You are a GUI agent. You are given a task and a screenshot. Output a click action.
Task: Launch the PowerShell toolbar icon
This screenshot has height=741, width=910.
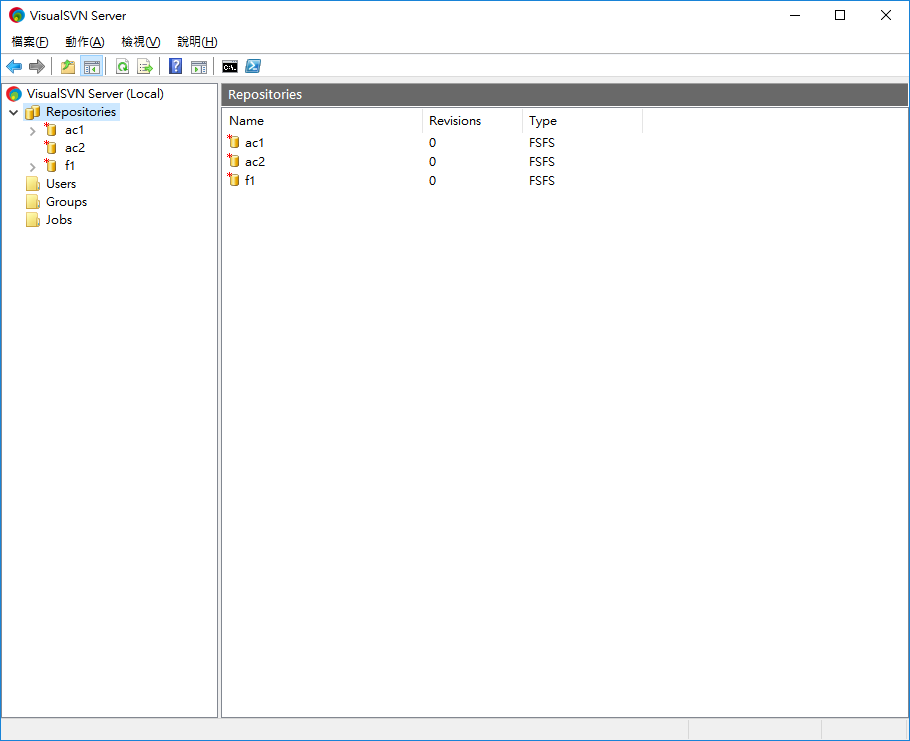tap(253, 66)
